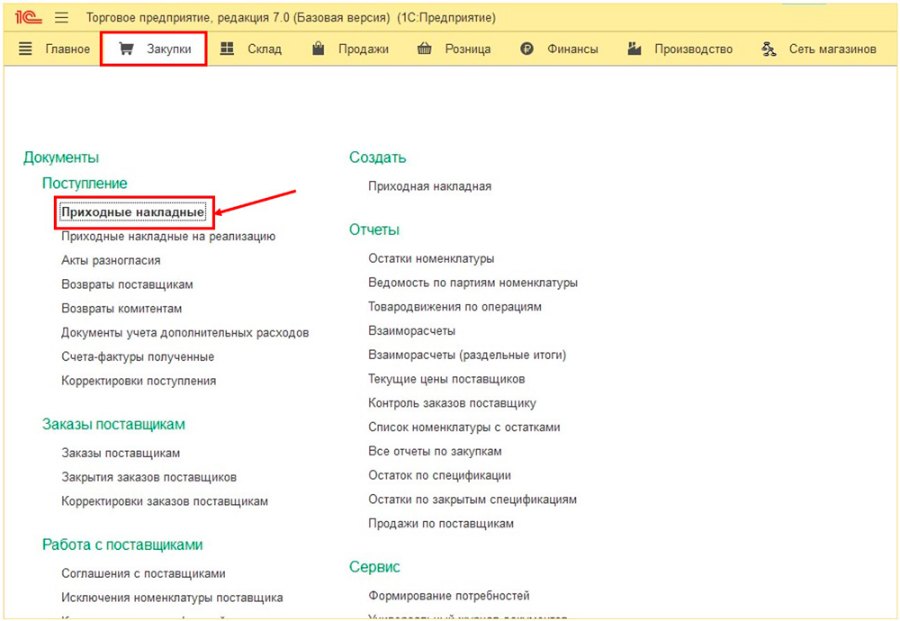Open Корректировки поступления
Viewport: 900px width, 621px height.
139,381
